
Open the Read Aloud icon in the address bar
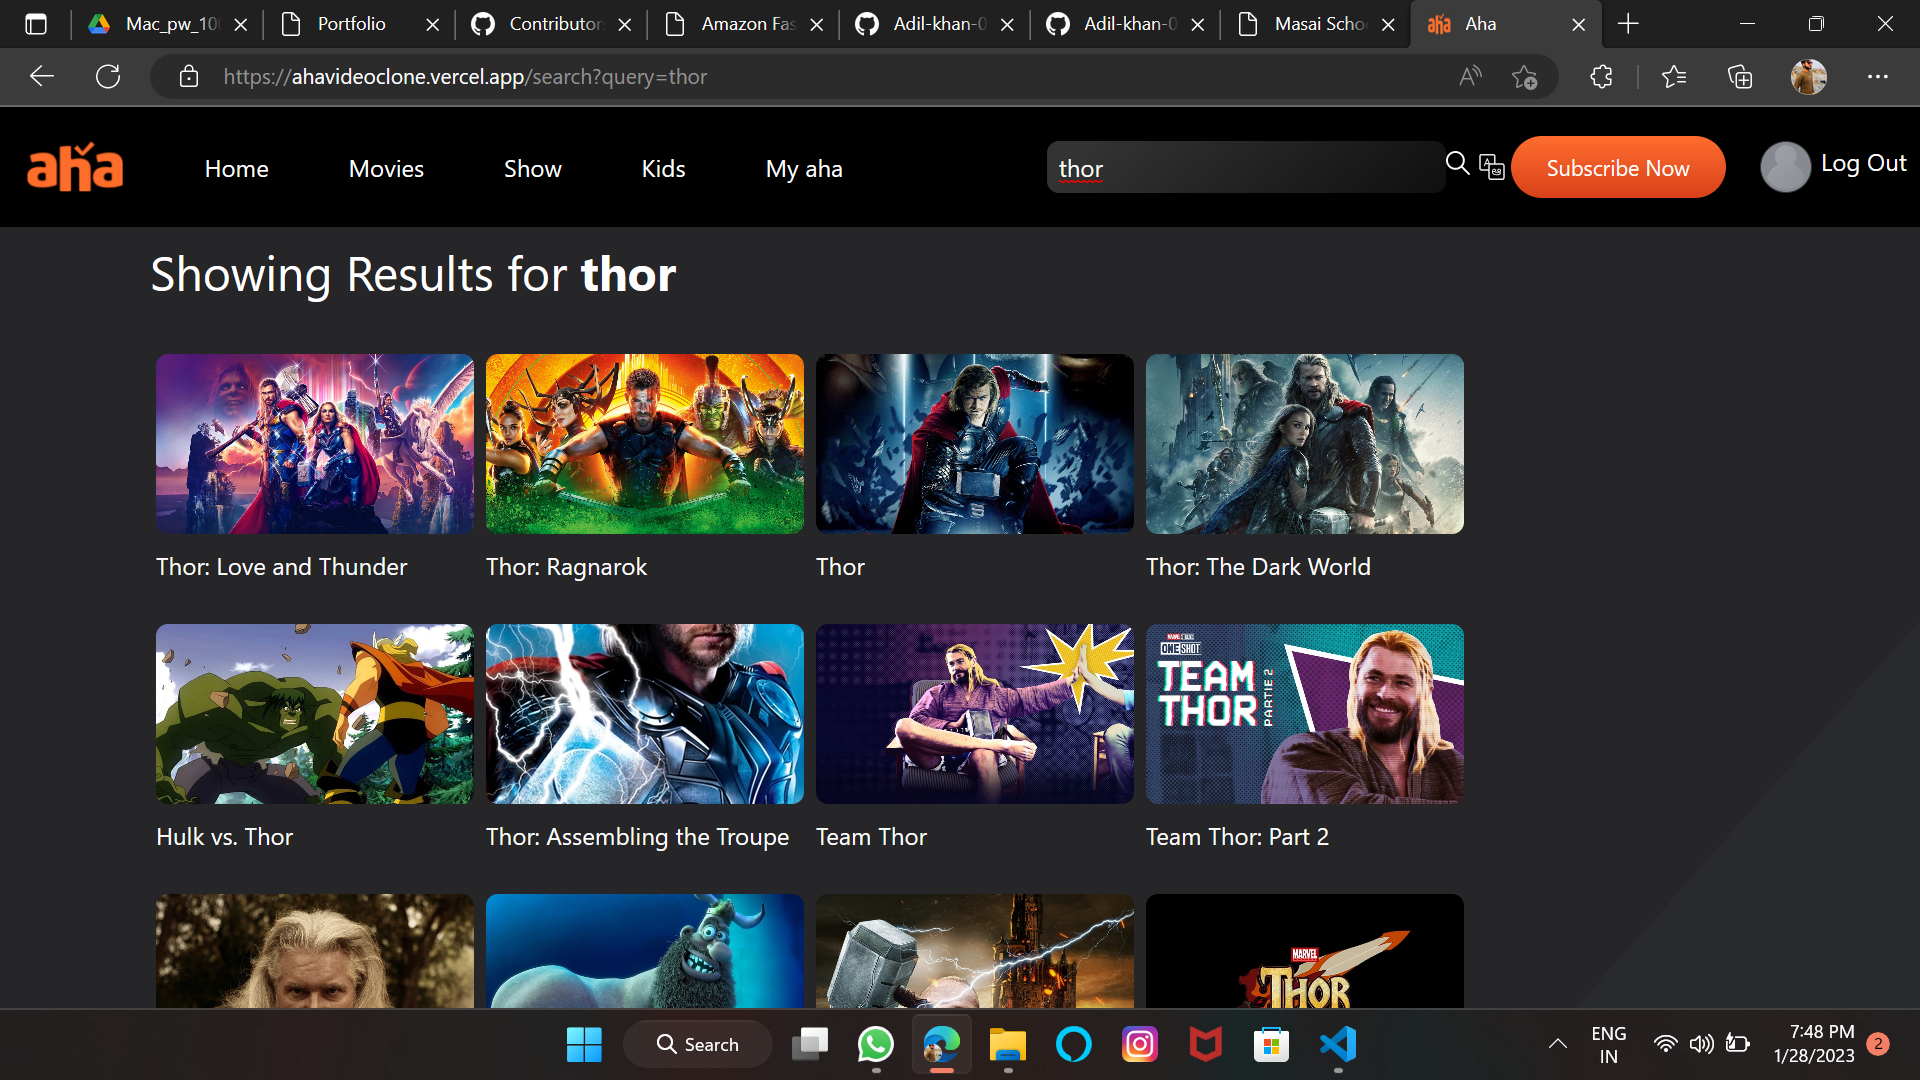pos(1469,76)
